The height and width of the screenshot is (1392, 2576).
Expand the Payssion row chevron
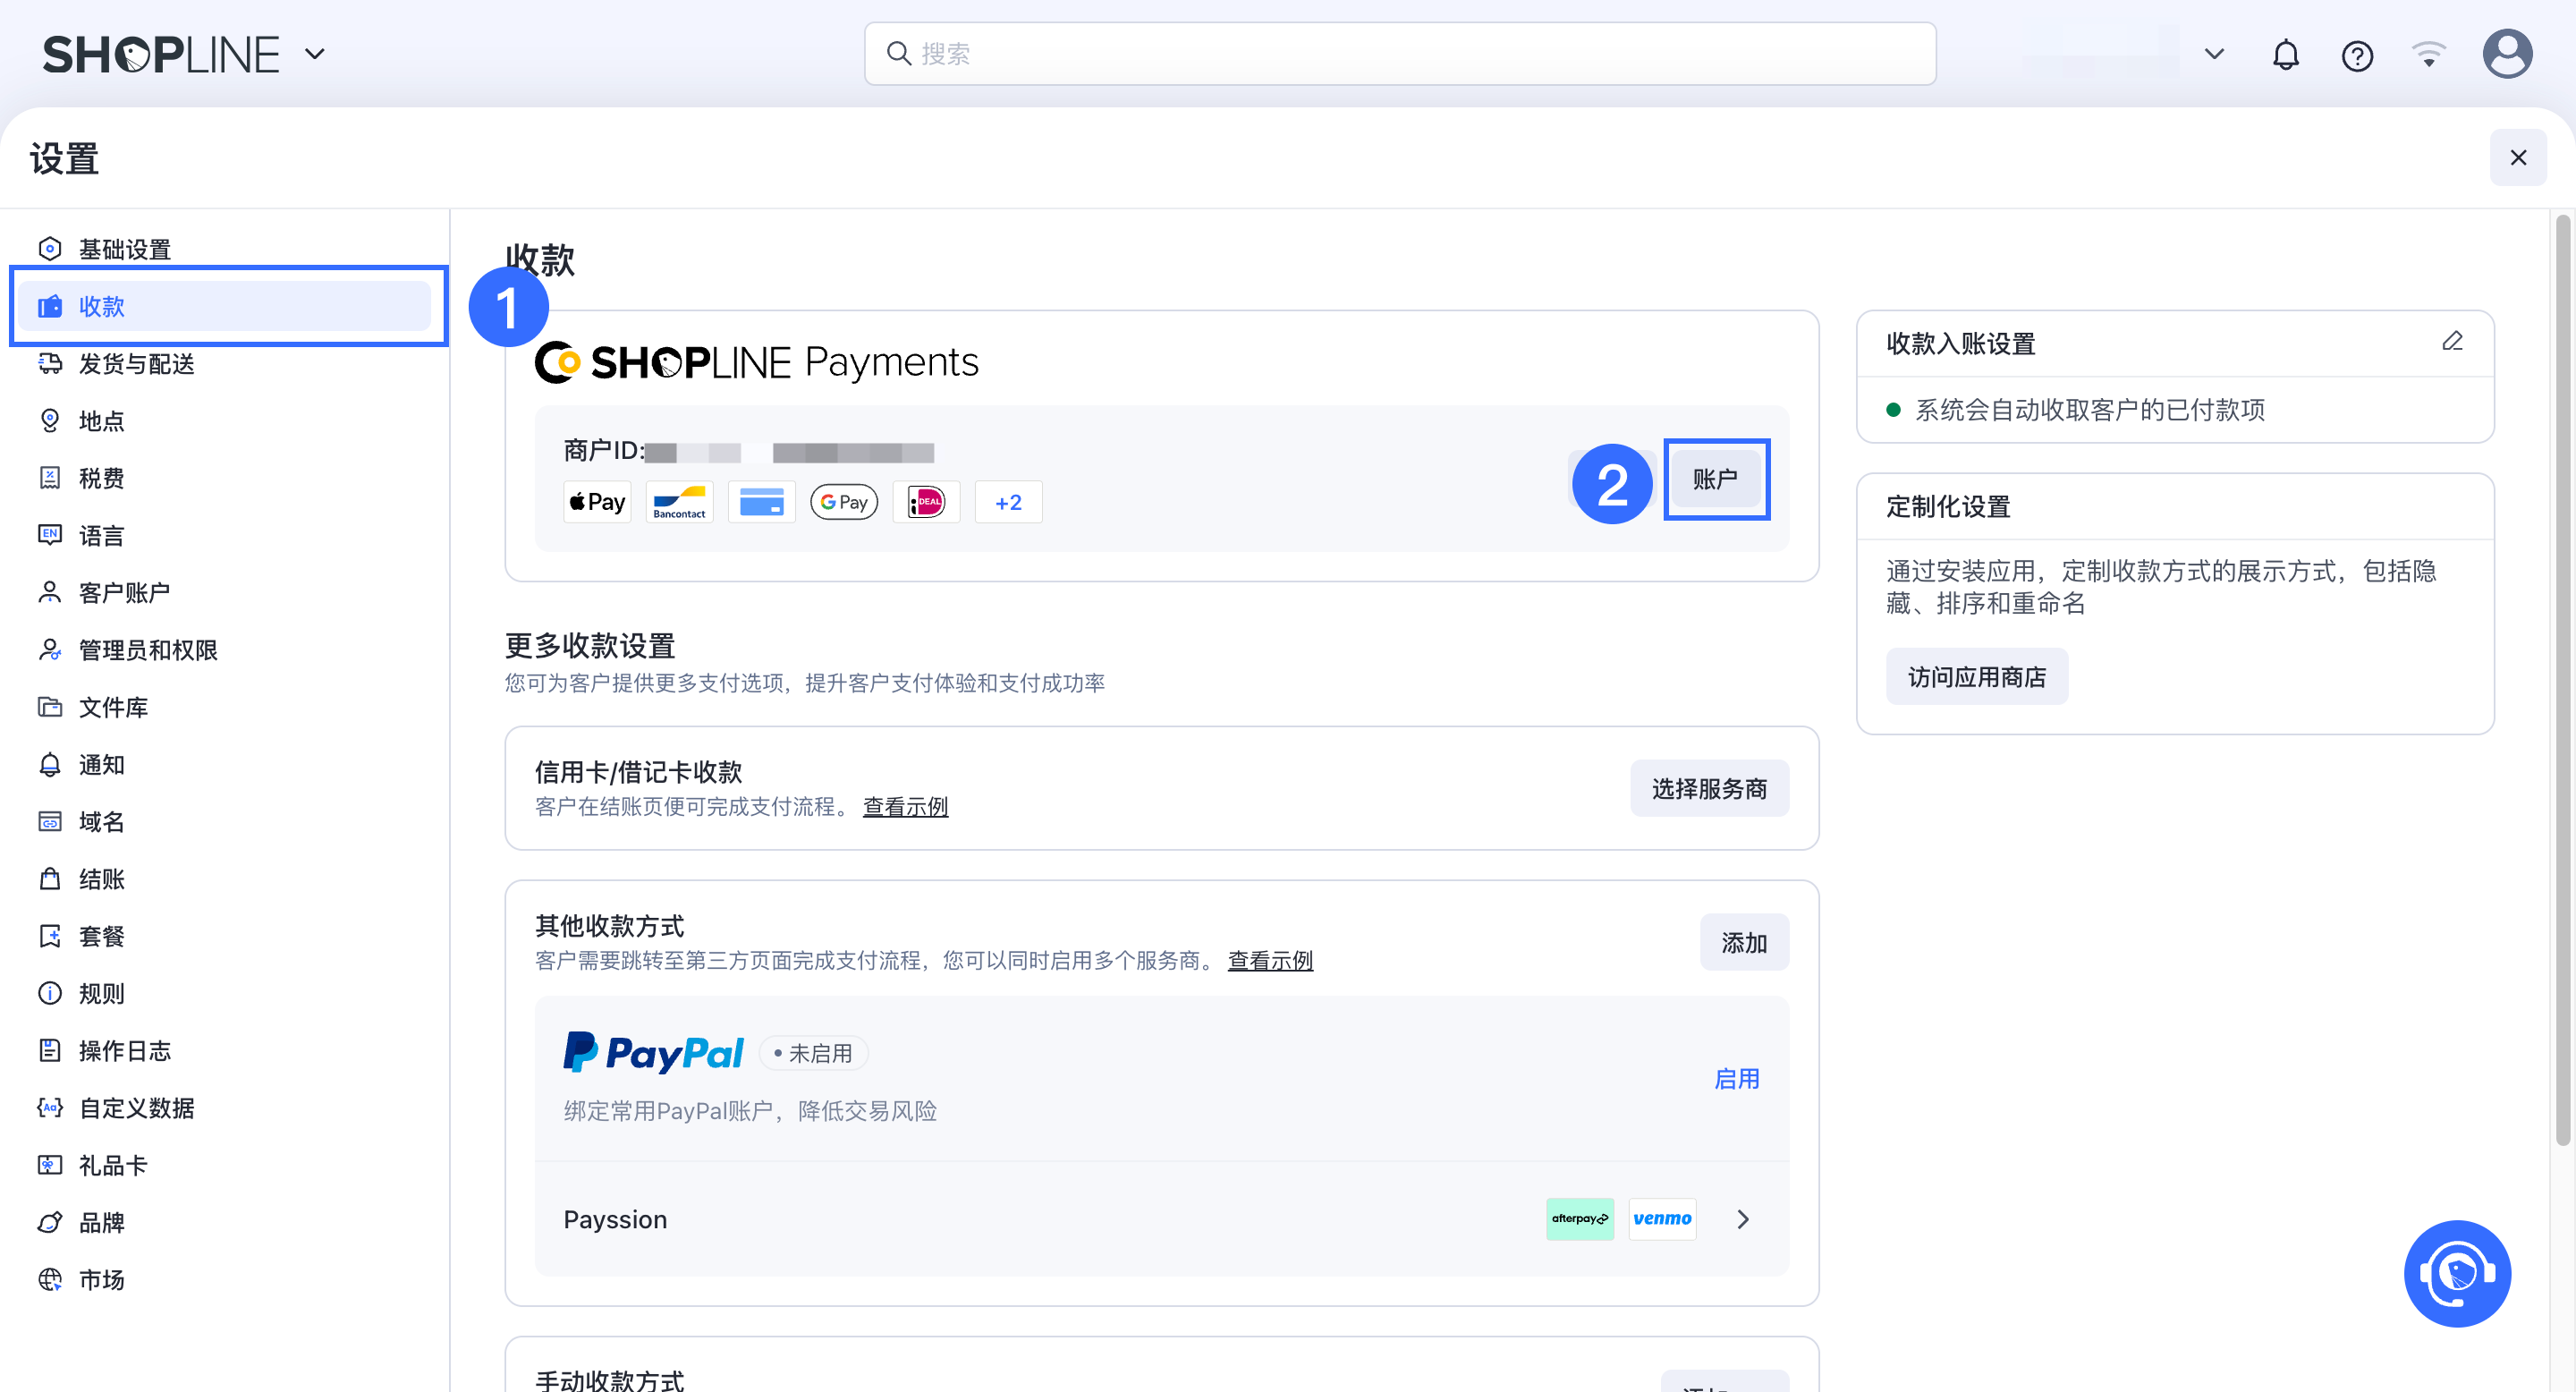(x=1743, y=1219)
